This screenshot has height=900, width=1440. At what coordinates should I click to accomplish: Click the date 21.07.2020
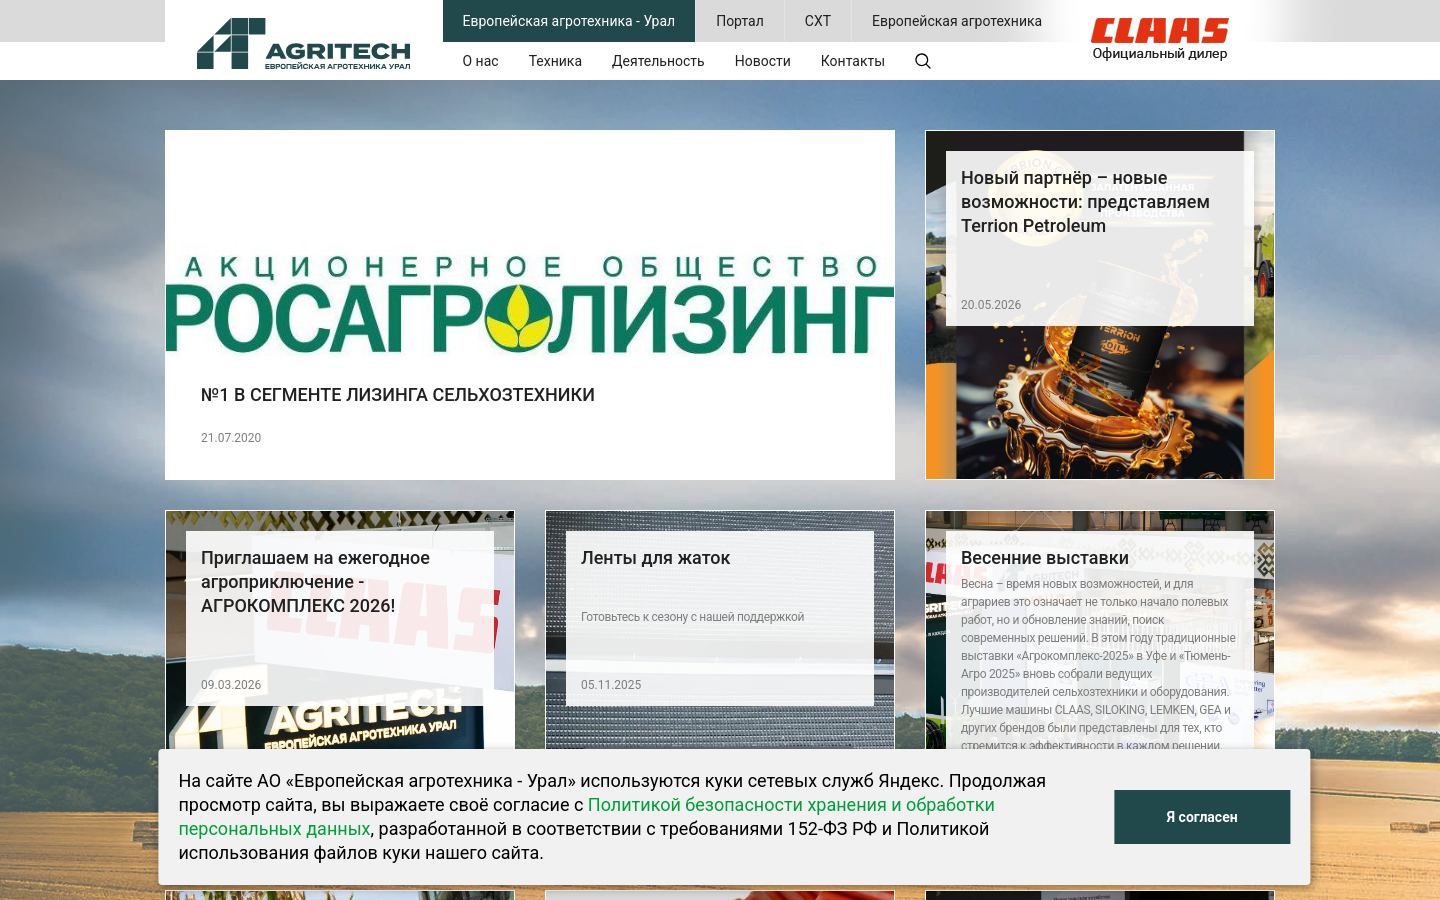231,438
